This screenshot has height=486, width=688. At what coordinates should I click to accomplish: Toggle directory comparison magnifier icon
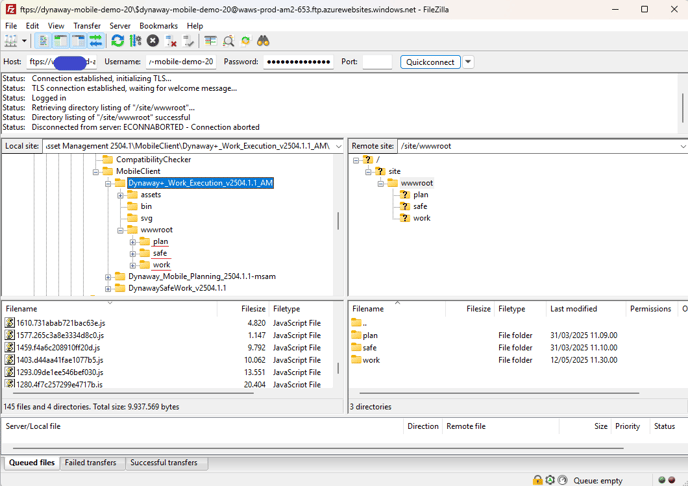(228, 41)
